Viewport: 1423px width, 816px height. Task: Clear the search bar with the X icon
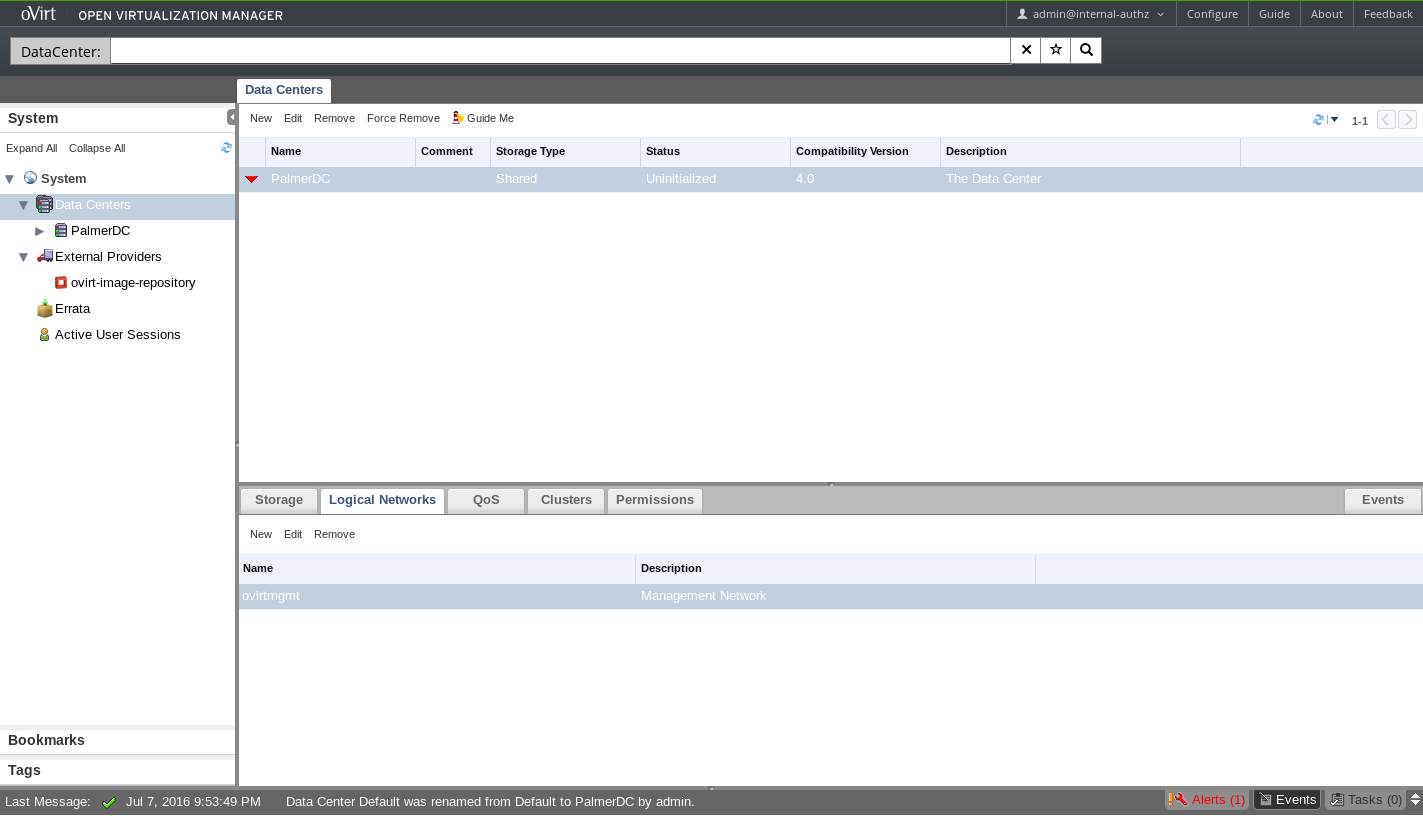[1026, 50]
